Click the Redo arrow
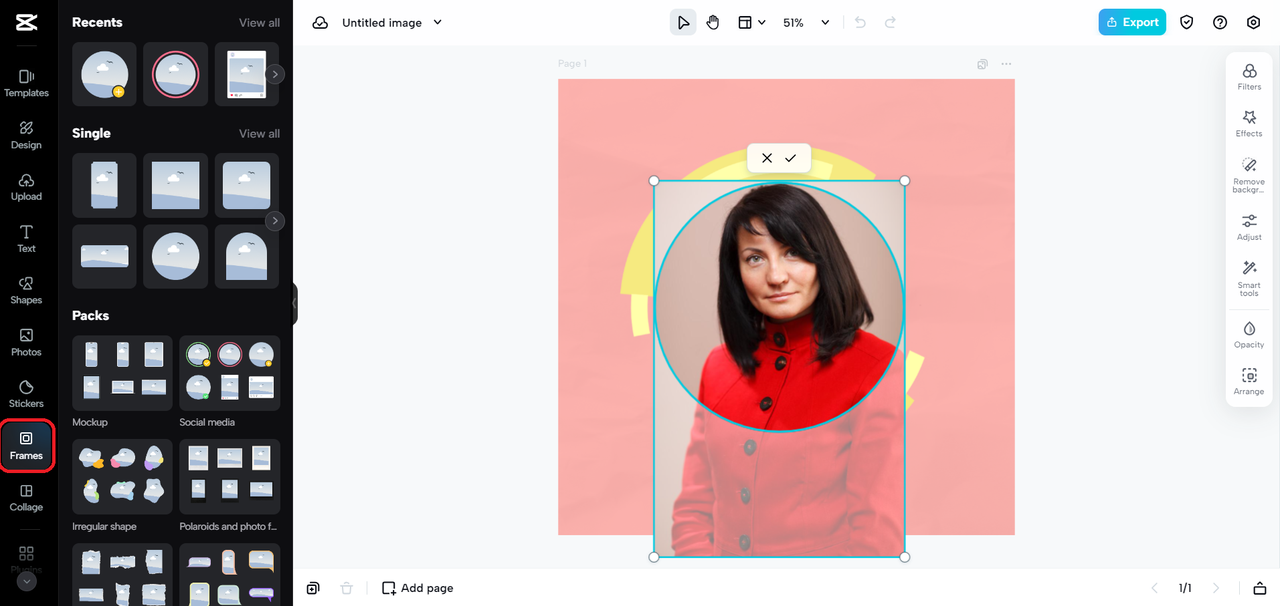 (x=890, y=22)
